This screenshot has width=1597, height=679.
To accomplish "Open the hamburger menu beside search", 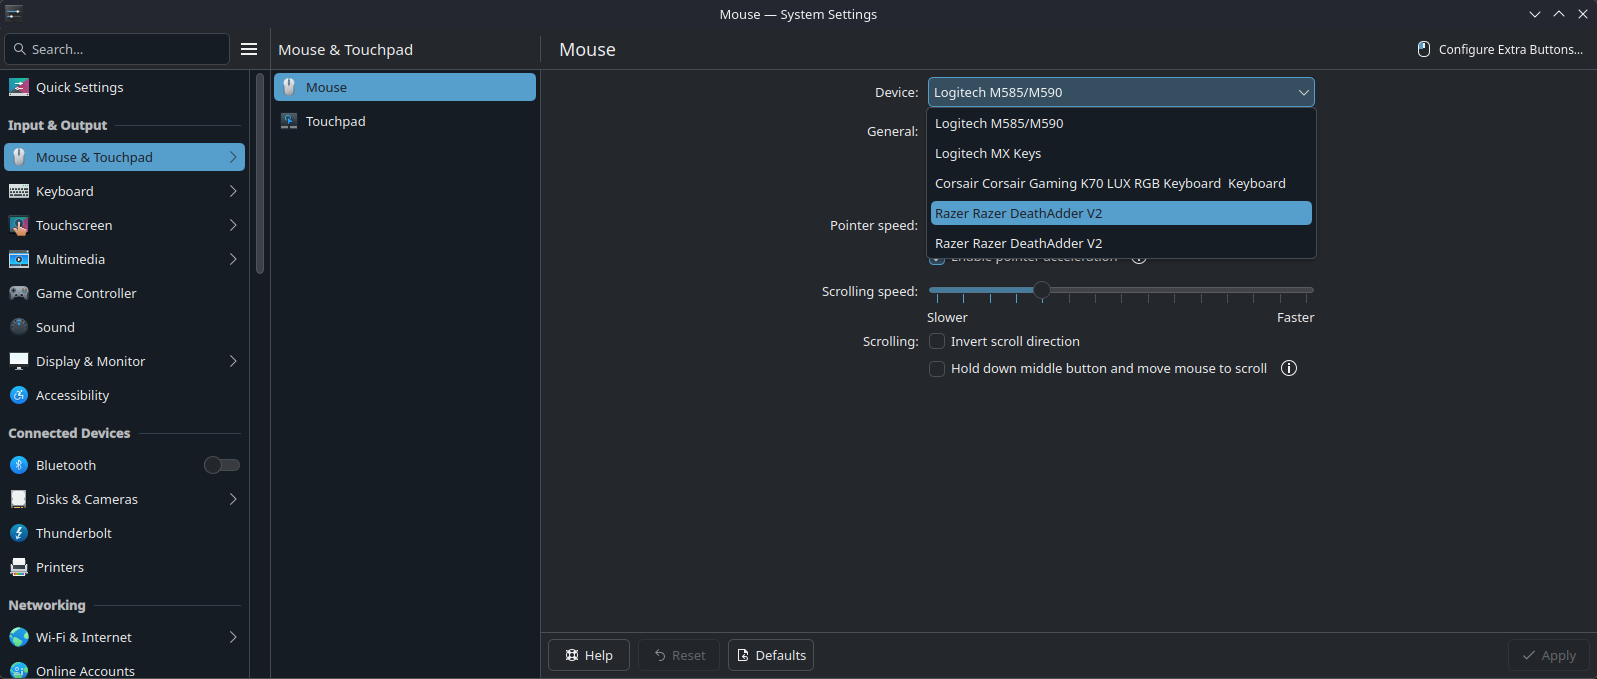I will [x=249, y=49].
